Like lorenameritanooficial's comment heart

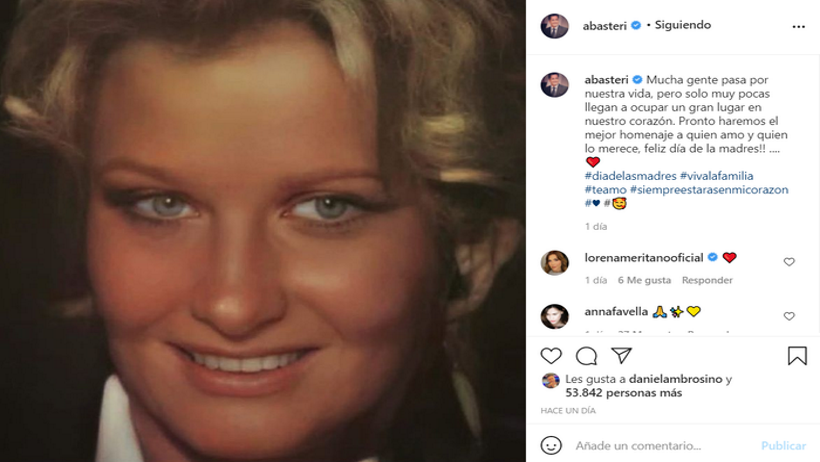pos(789,262)
